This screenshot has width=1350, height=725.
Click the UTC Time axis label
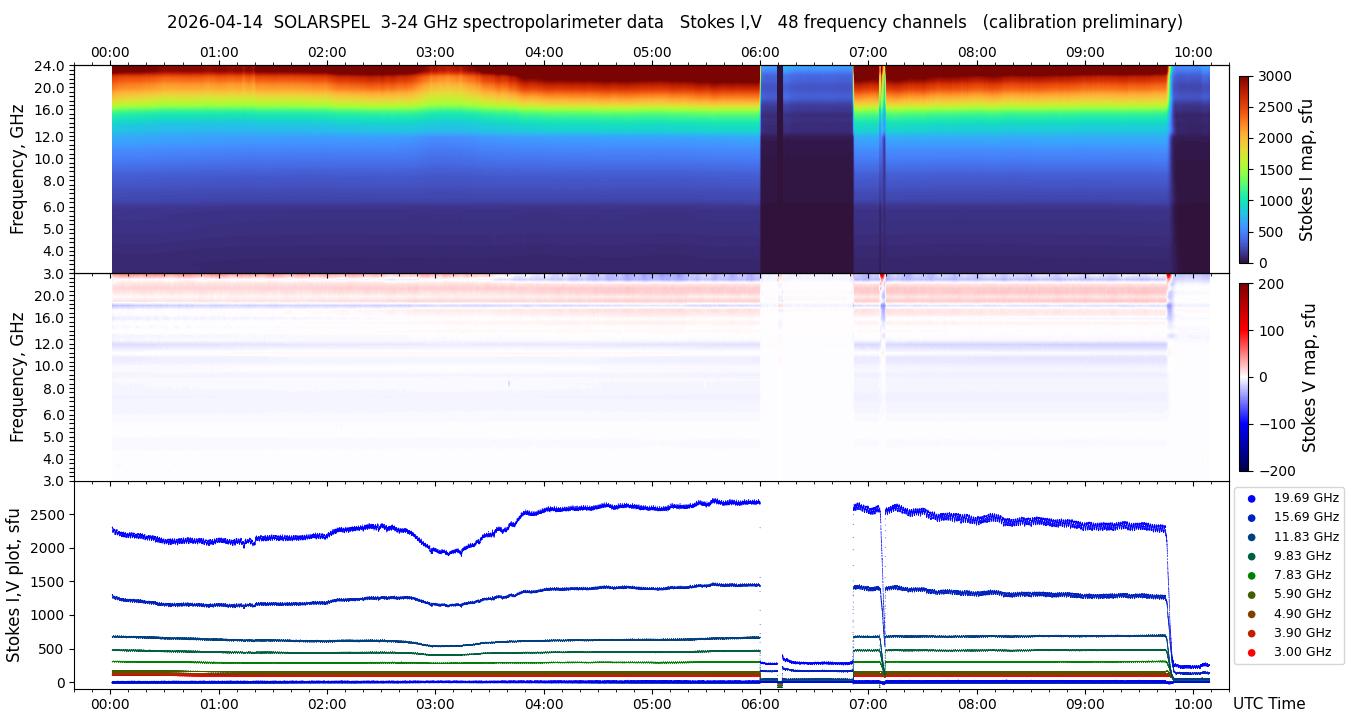coord(1269,704)
